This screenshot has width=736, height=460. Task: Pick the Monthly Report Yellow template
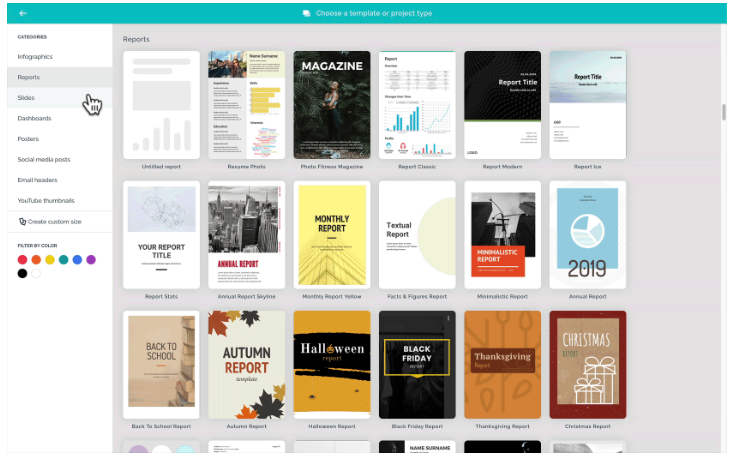tap(332, 235)
